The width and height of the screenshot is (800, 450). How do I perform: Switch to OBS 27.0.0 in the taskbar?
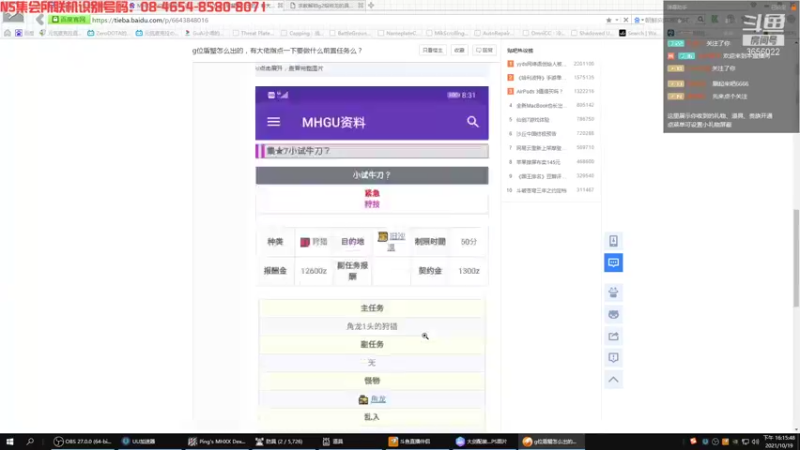click(x=83, y=441)
